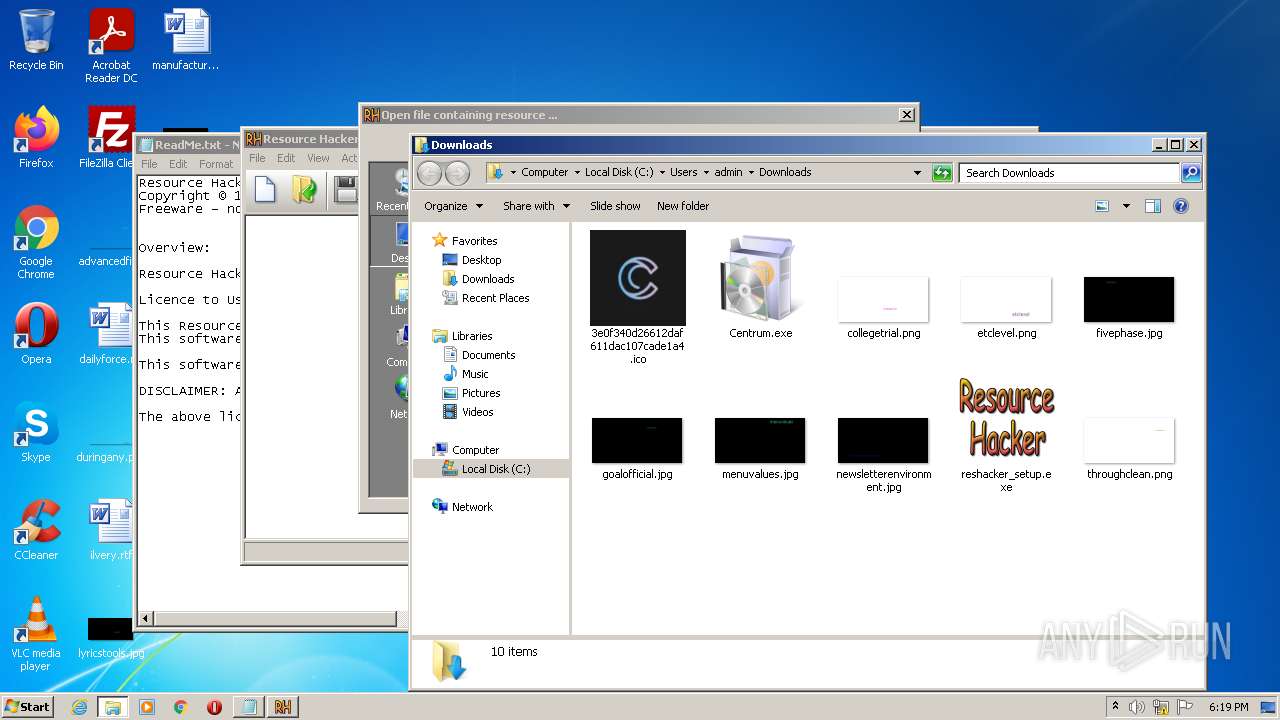The image size is (1280, 720).
Task: Open Format menu in ReadMe Notepad window
Action: tap(215, 164)
